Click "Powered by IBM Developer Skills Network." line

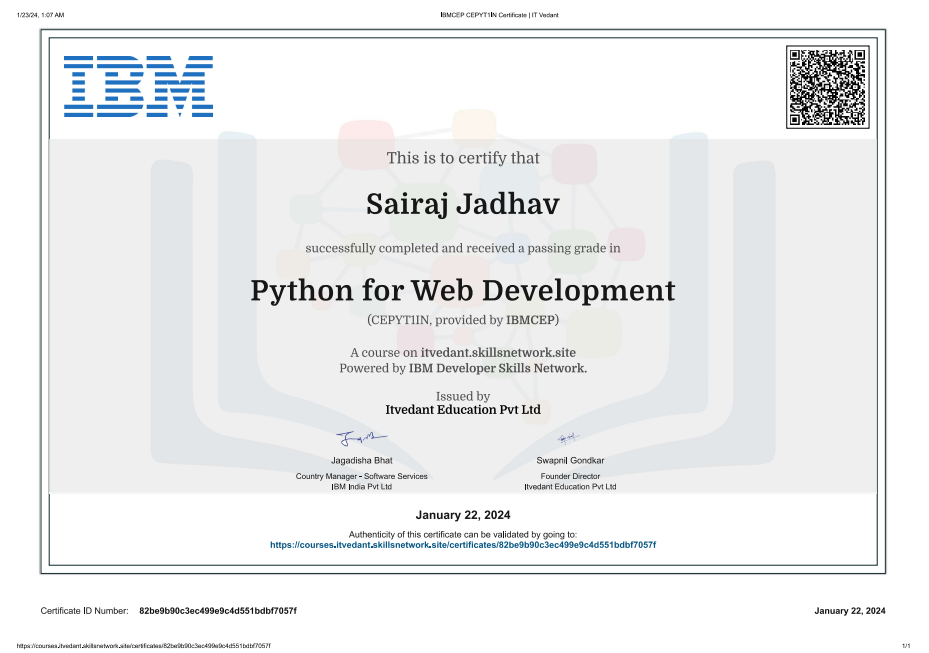tap(463, 369)
